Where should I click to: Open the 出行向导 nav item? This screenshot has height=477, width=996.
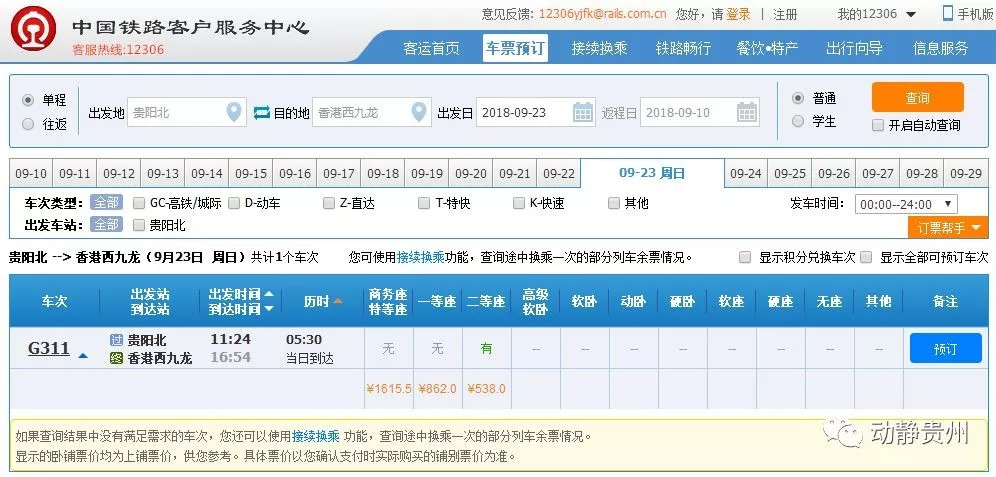coord(854,48)
